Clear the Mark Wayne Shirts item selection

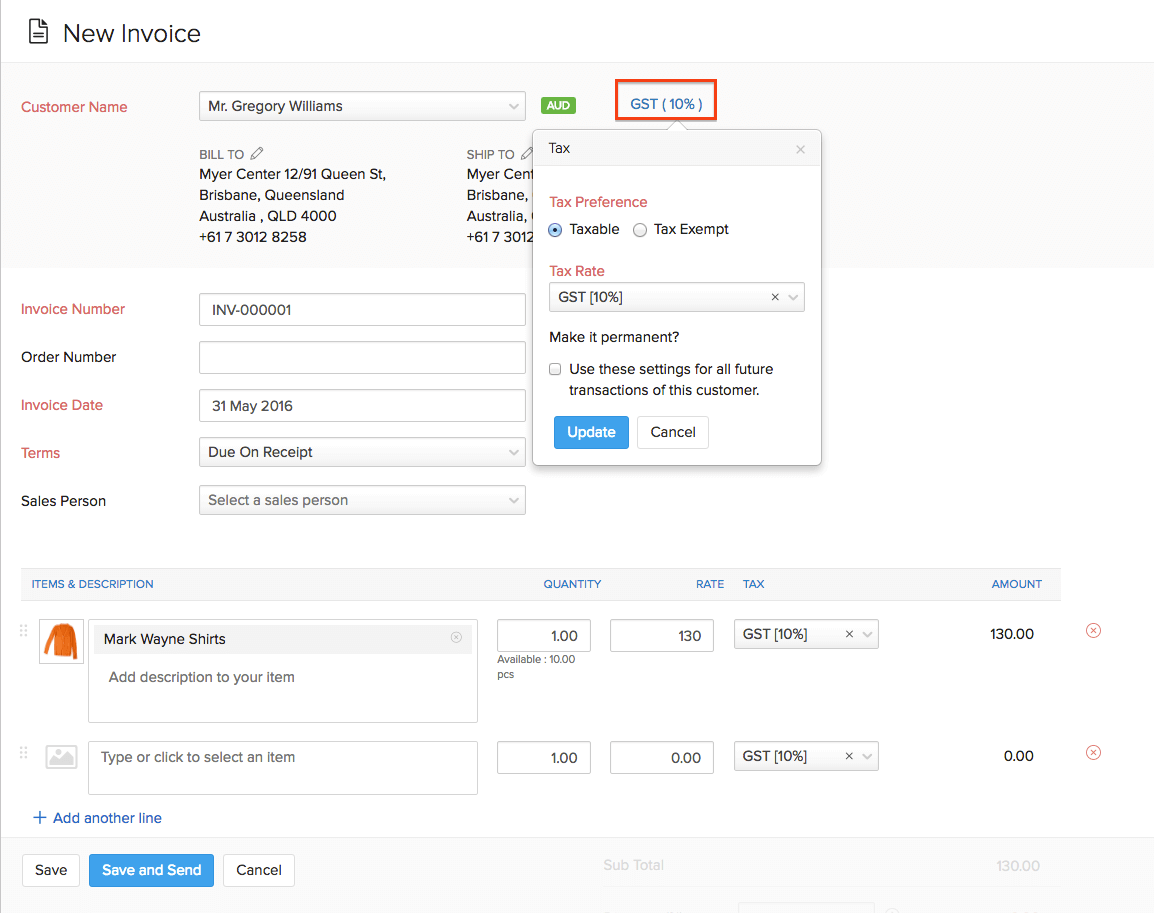pos(456,638)
